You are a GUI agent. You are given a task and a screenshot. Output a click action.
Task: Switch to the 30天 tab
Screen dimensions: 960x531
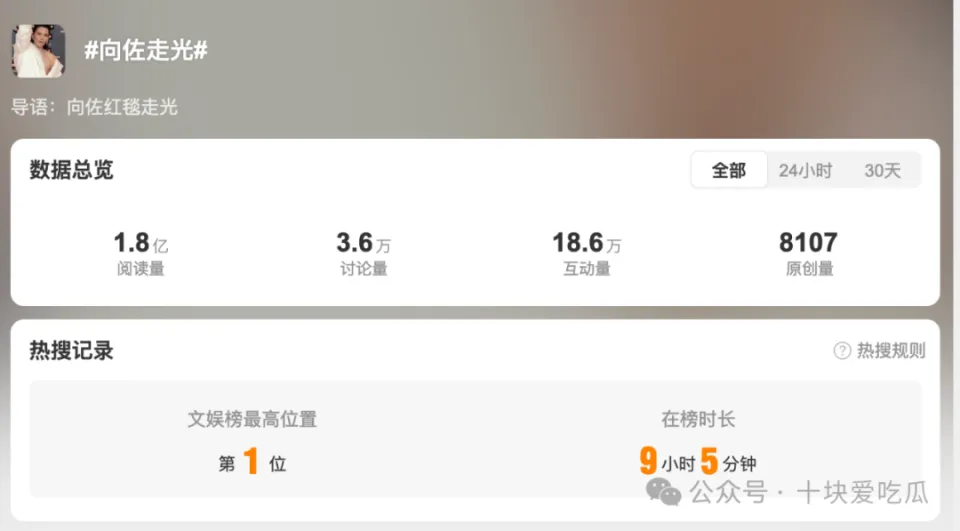tap(882, 170)
